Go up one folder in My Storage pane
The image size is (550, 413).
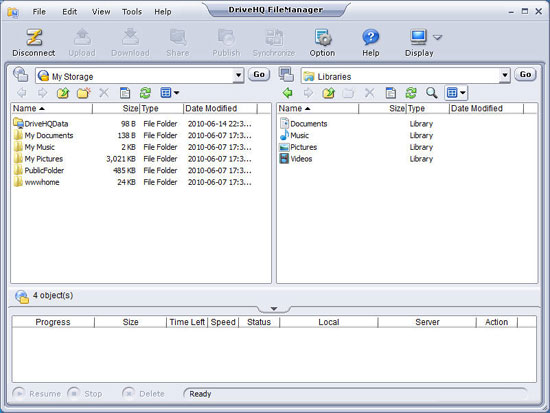click(x=63, y=93)
